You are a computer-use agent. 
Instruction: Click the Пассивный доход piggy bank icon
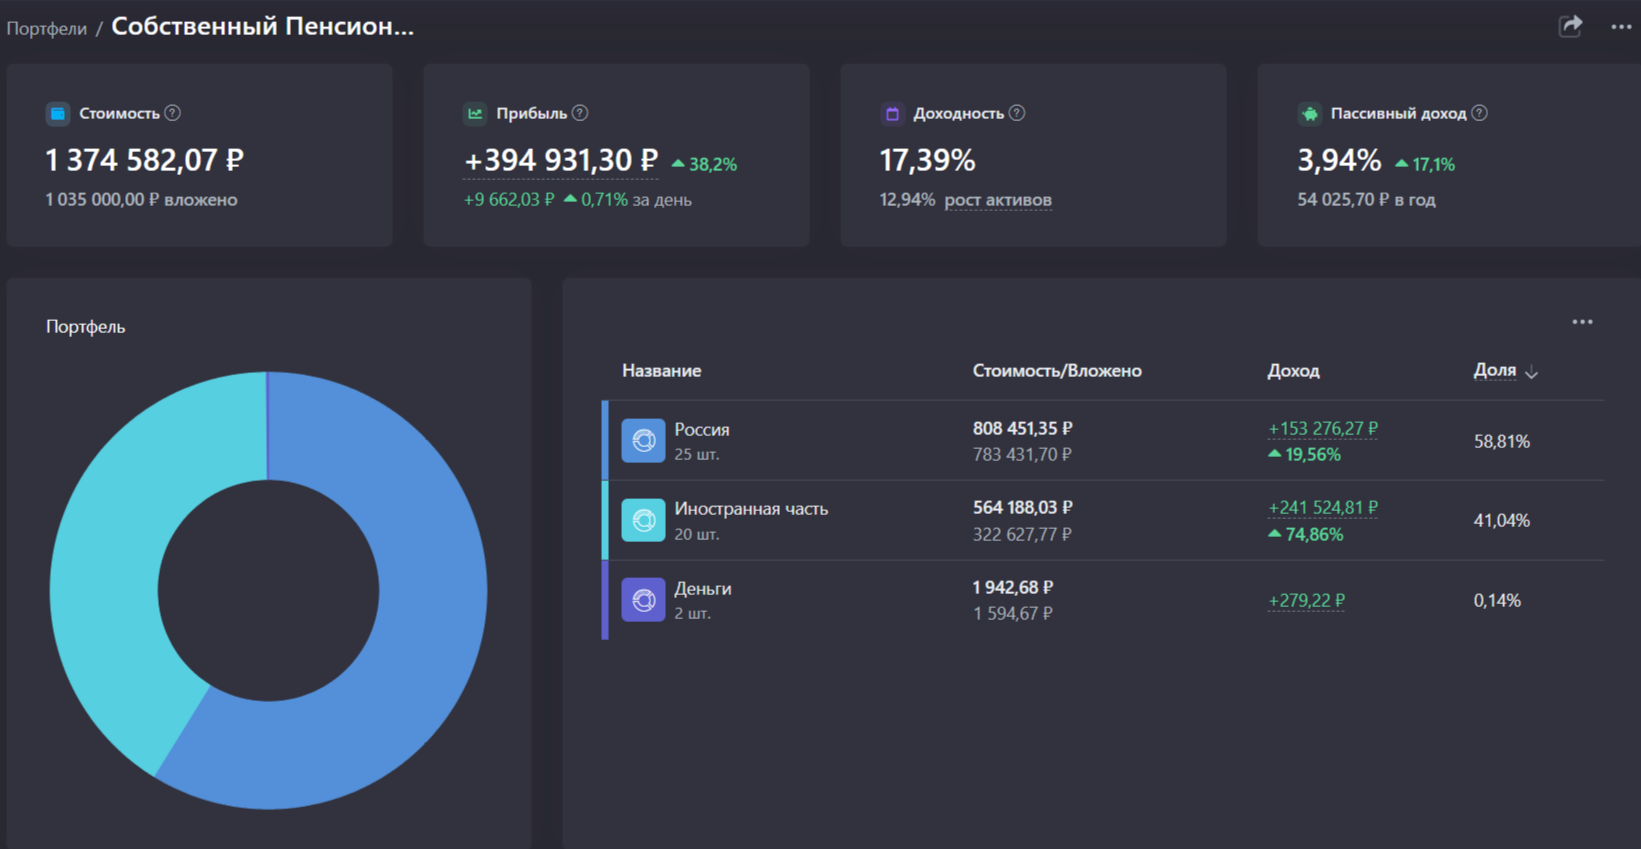(1309, 113)
